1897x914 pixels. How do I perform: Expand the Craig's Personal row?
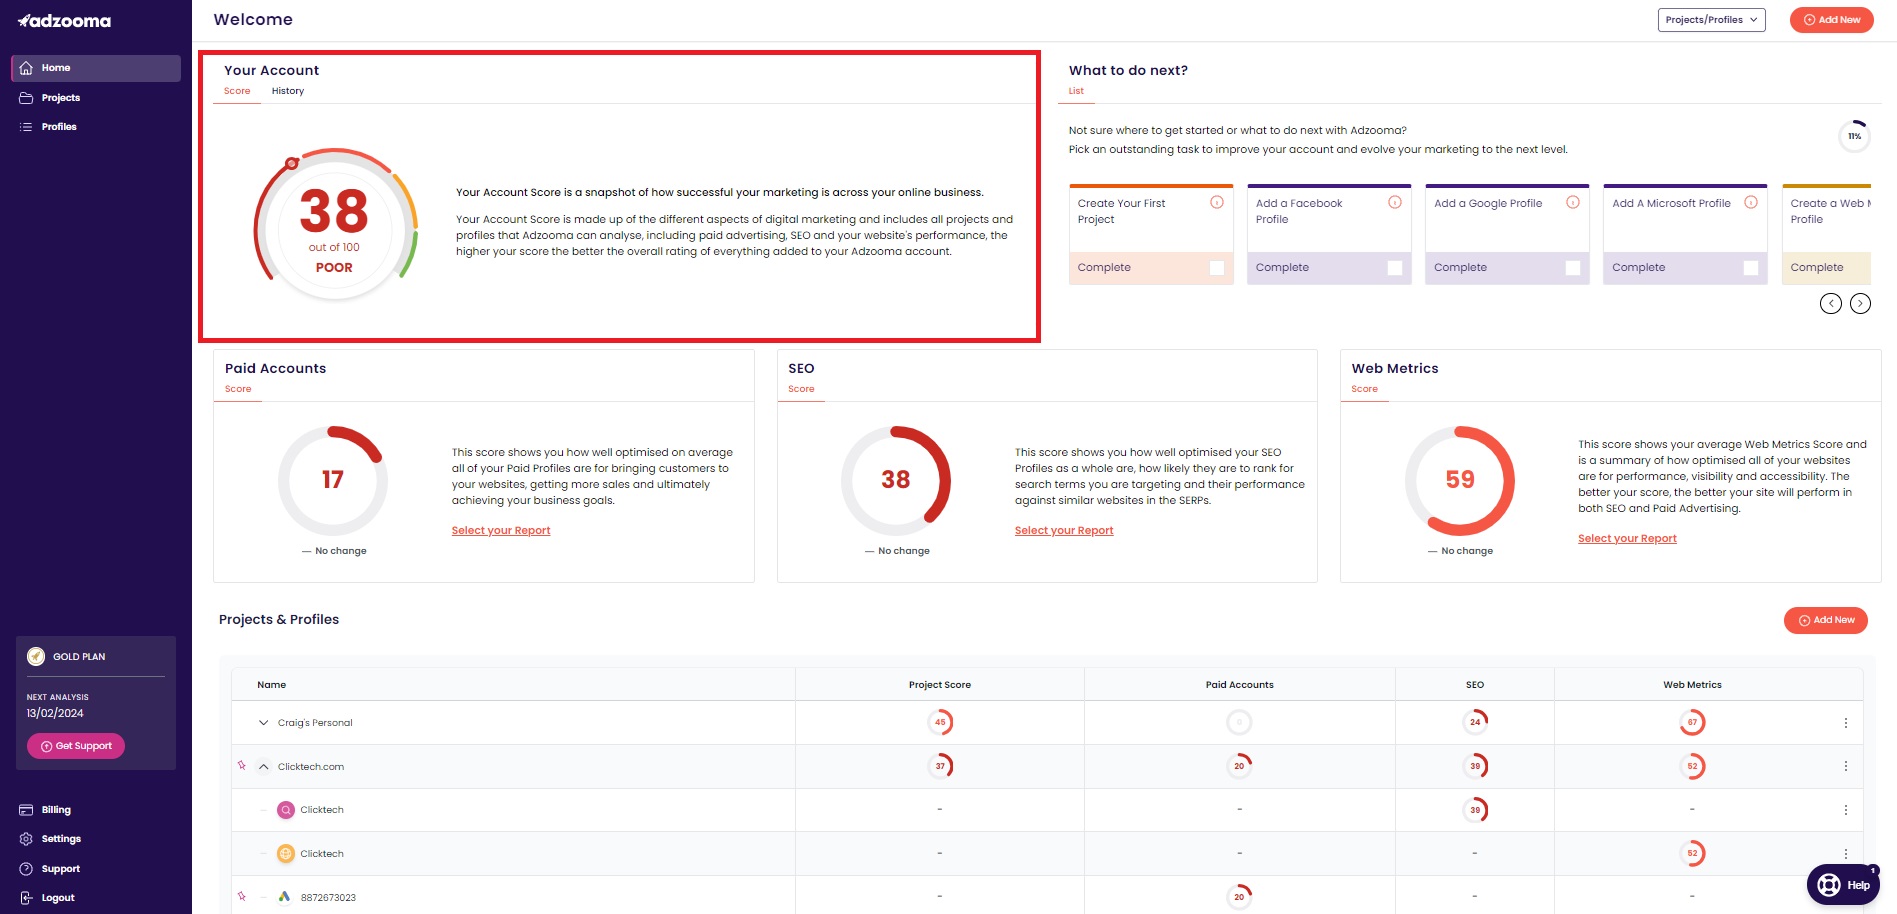click(x=263, y=723)
